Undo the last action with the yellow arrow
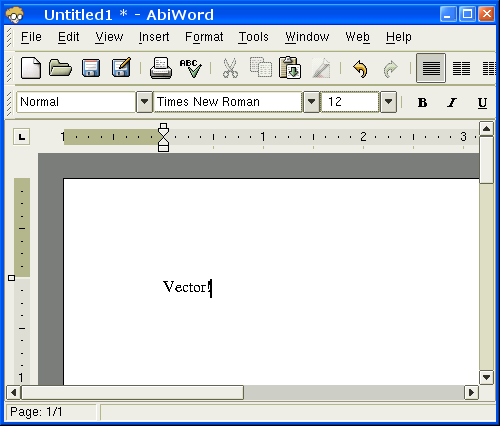 [360, 69]
